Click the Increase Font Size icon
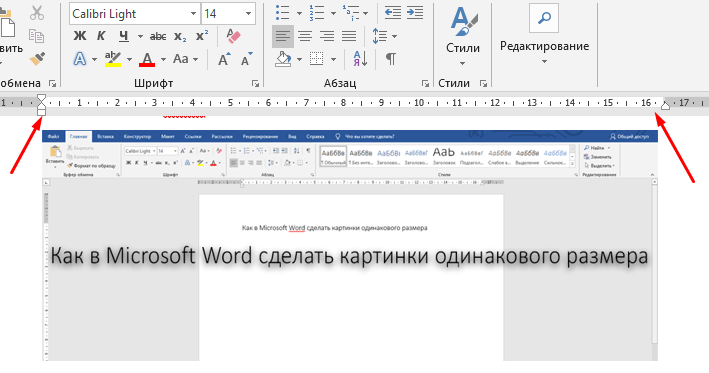The height and width of the screenshot is (373, 709). coord(224,59)
